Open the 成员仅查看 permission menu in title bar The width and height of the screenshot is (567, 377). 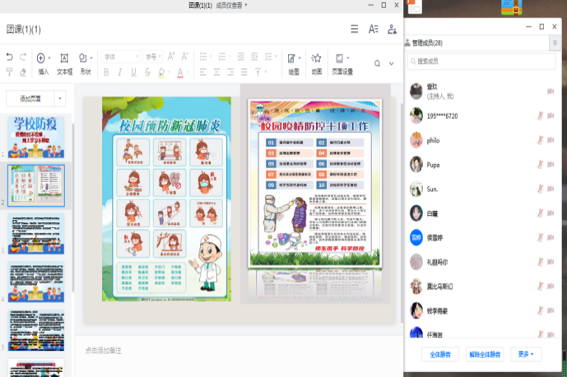coord(231,5)
